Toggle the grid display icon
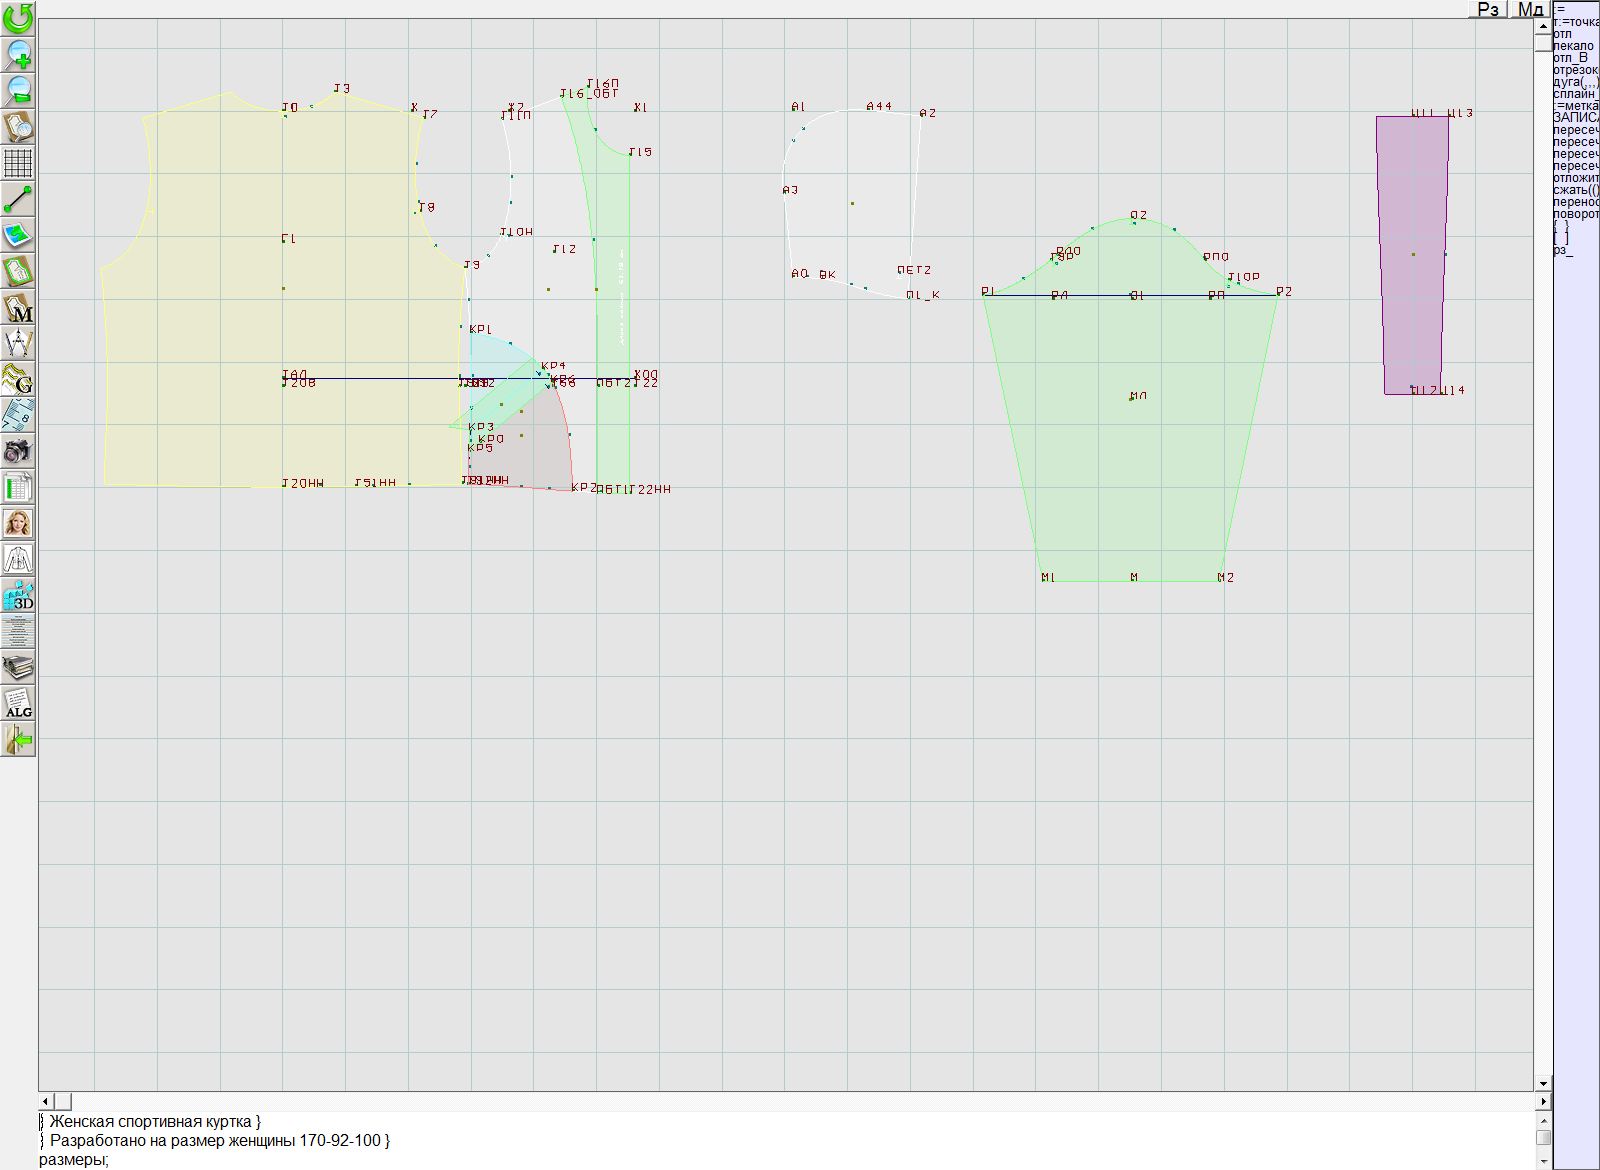 (x=18, y=162)
